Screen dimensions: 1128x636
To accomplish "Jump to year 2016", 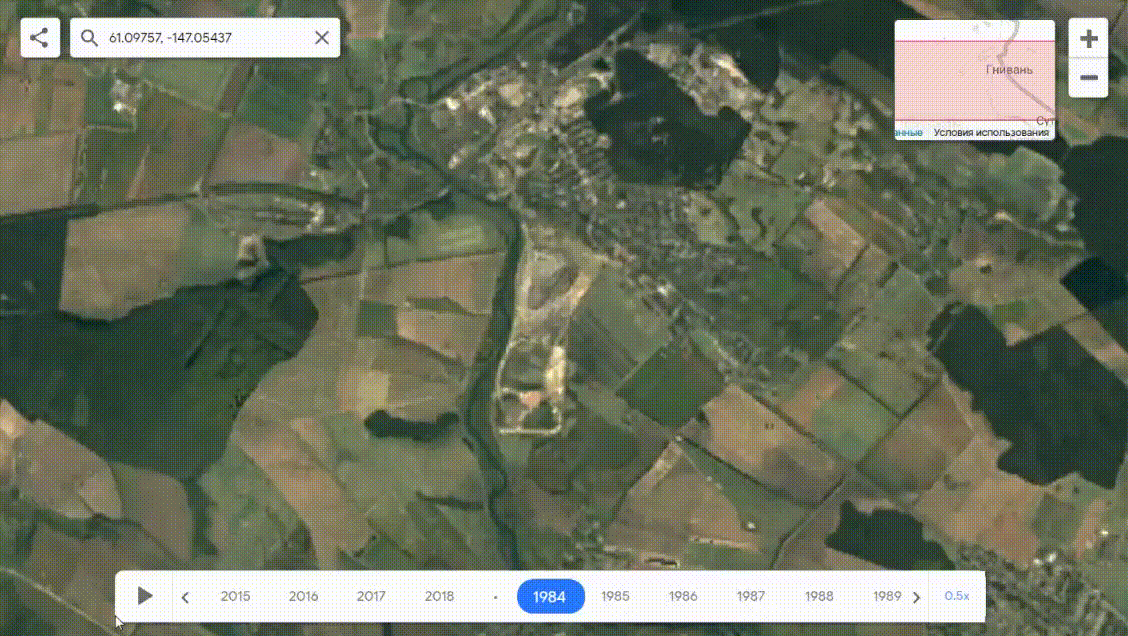I will pyautogui.click(x=303, y=596).
